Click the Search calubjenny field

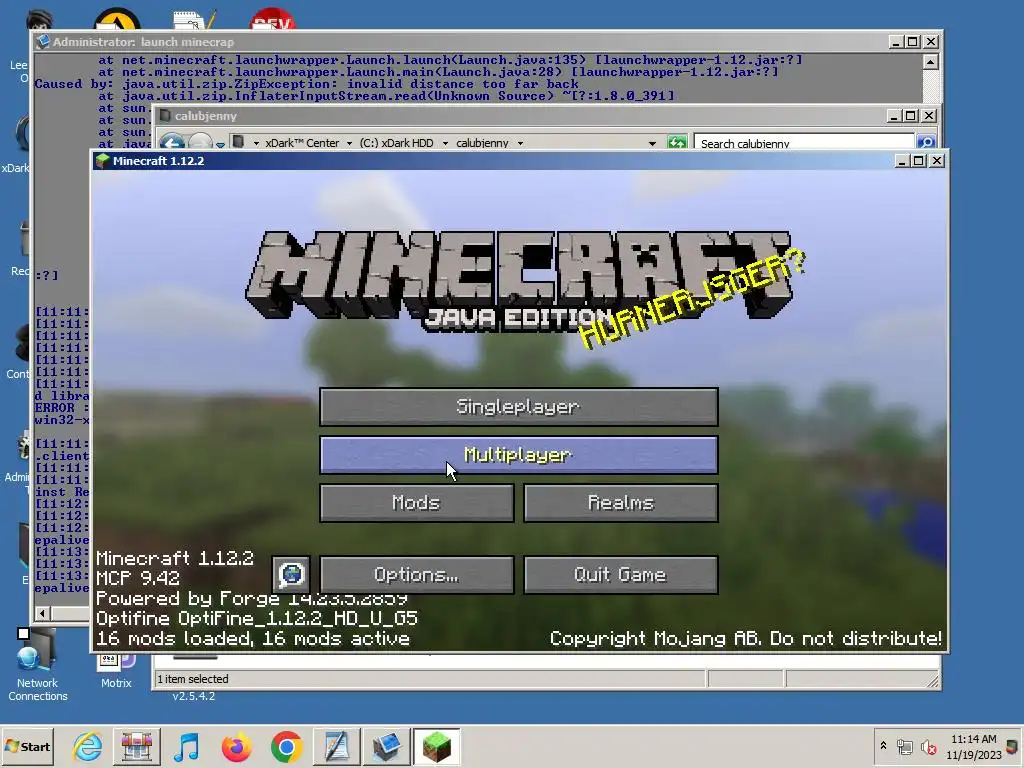pyautogui.click(x=805, y=143)
